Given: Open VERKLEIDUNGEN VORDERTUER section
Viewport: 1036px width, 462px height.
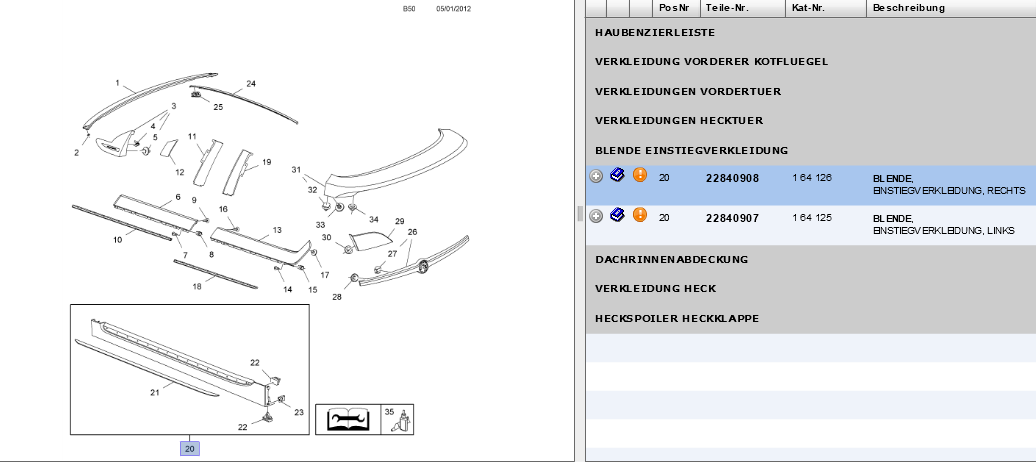Looking at the screenshot, I should pyautogui.click(x=688, y=92).
